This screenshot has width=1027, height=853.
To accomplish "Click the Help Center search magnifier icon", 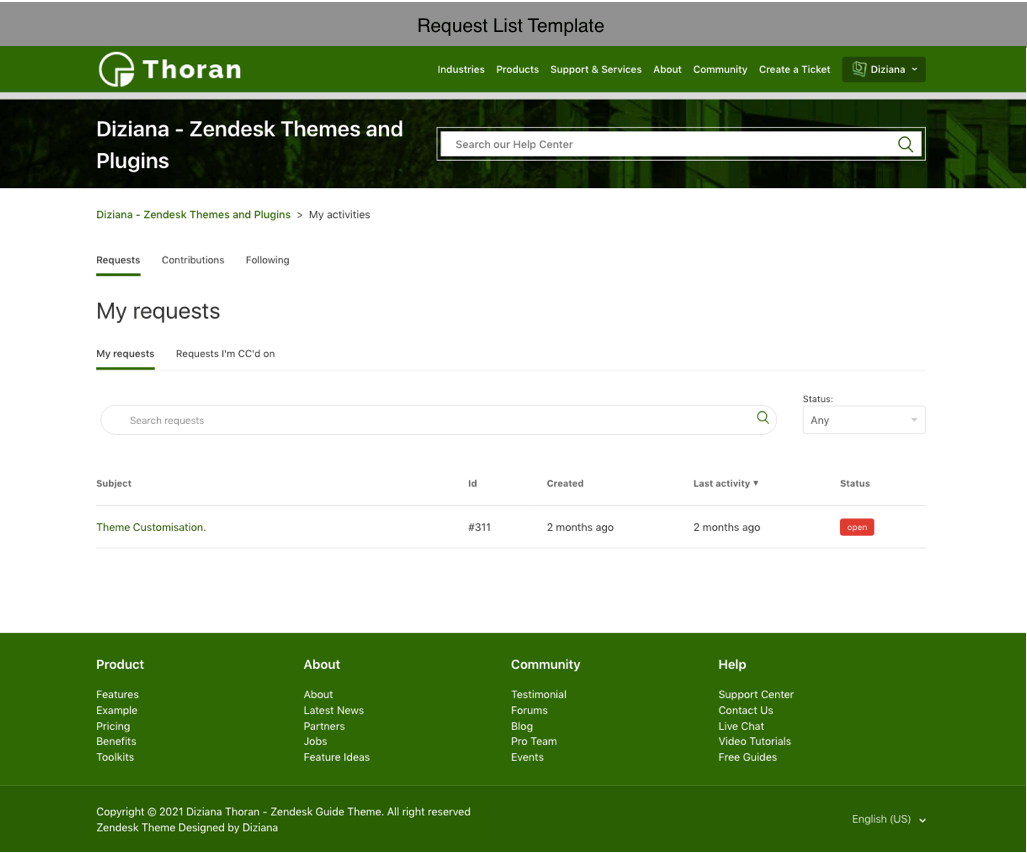I will [905, 144].
